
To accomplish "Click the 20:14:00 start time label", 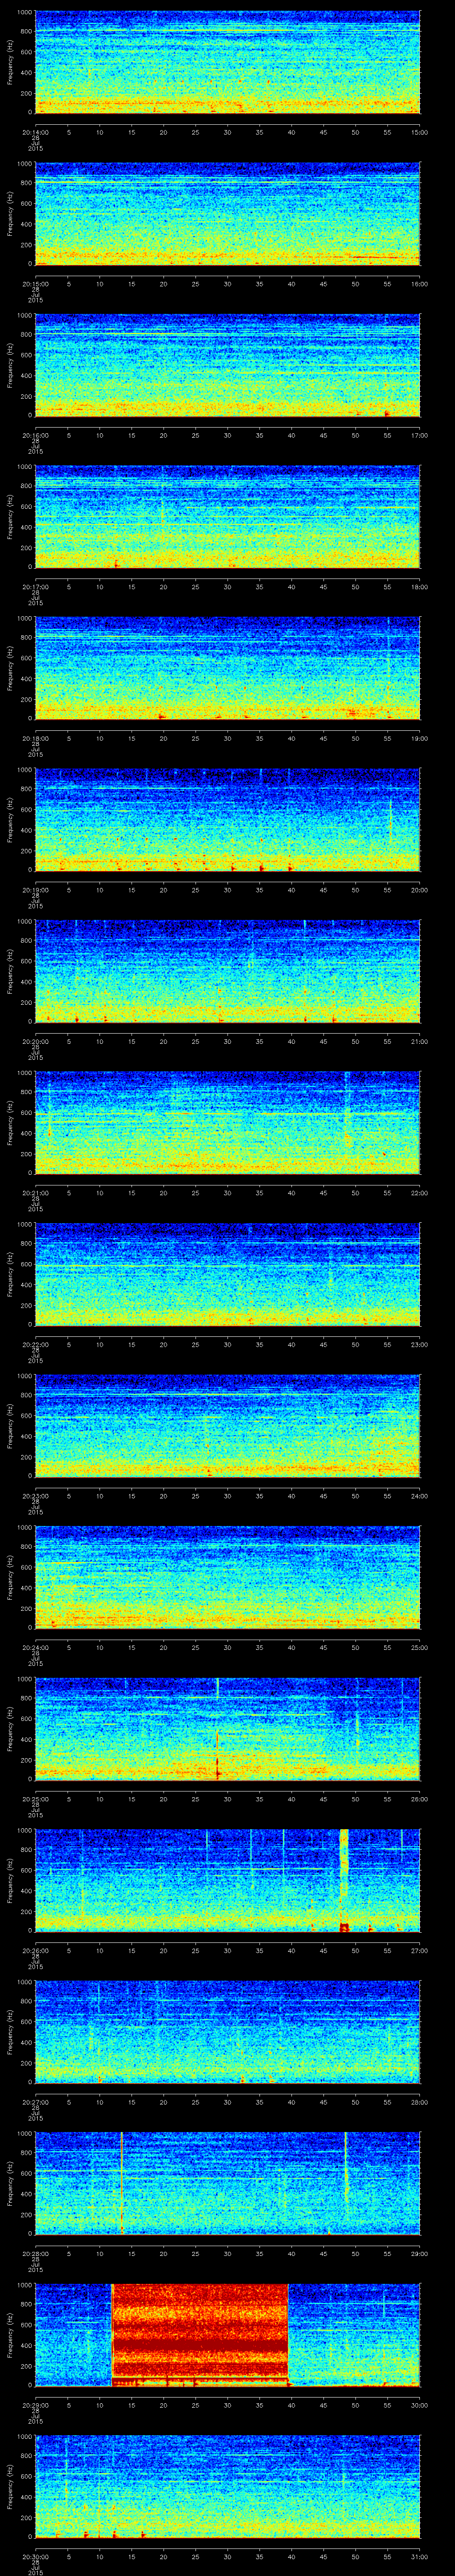I will [35, 132].
